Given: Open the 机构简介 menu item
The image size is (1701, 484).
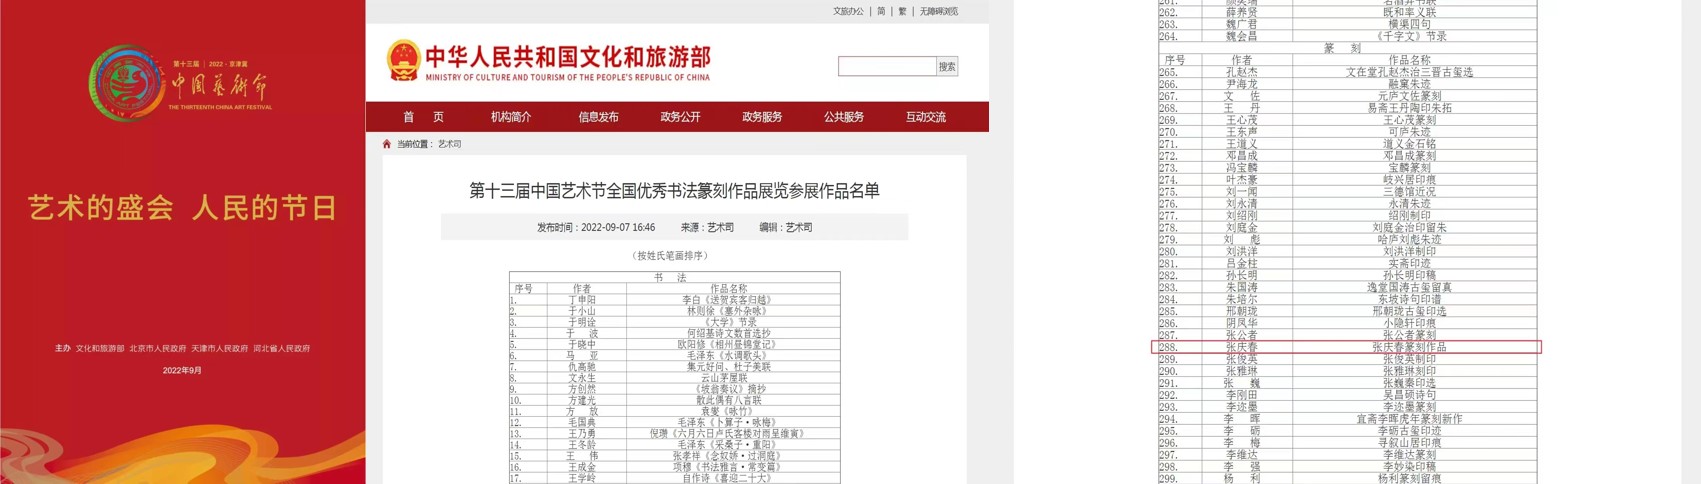Looking at the screenshot, I should [x=510, y=117].
